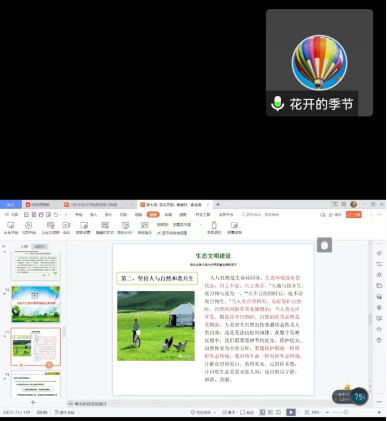The height and width of the screenshot is (421, 387).
Task: Click the undo arrow in quick toolbar
Action: pyautogui.click(x=56, y=215)
